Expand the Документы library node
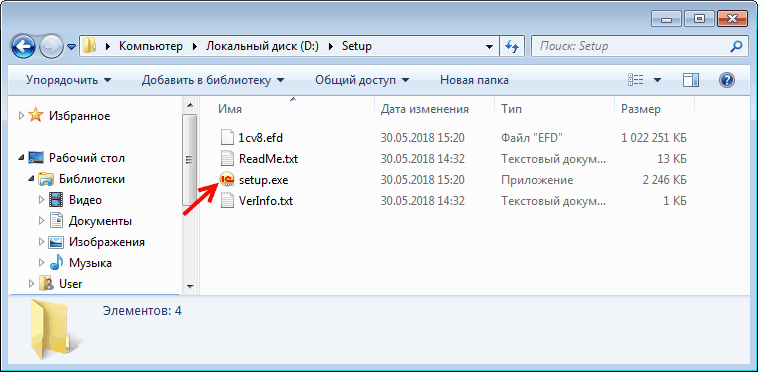 [x=41, y=221]
